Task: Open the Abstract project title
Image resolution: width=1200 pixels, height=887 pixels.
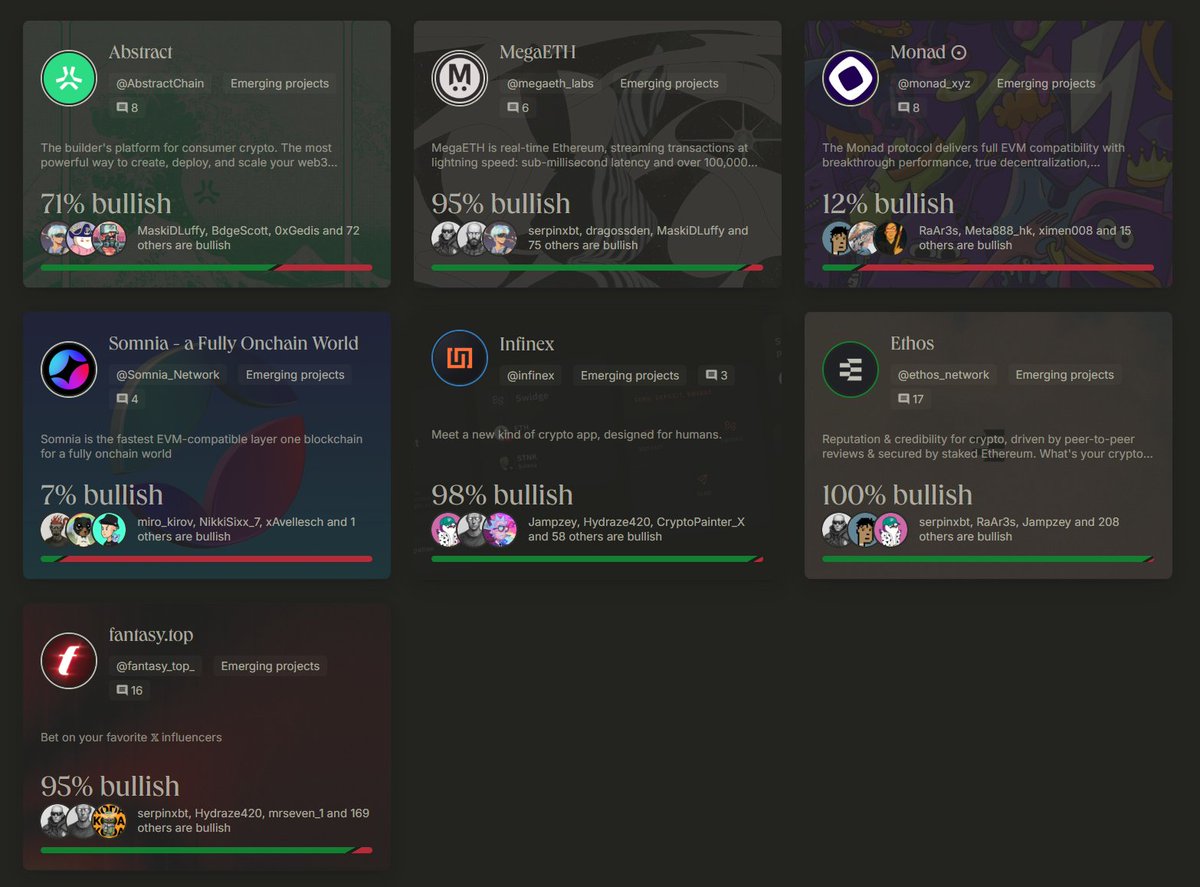Action: coord(141,52)
